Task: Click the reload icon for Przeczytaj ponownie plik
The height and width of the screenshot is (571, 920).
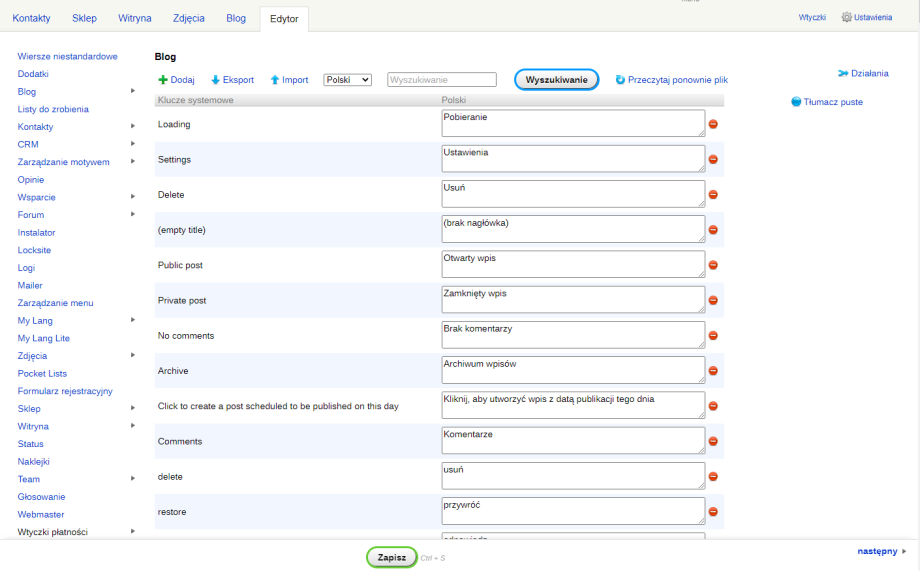Action: pos(620,80)
